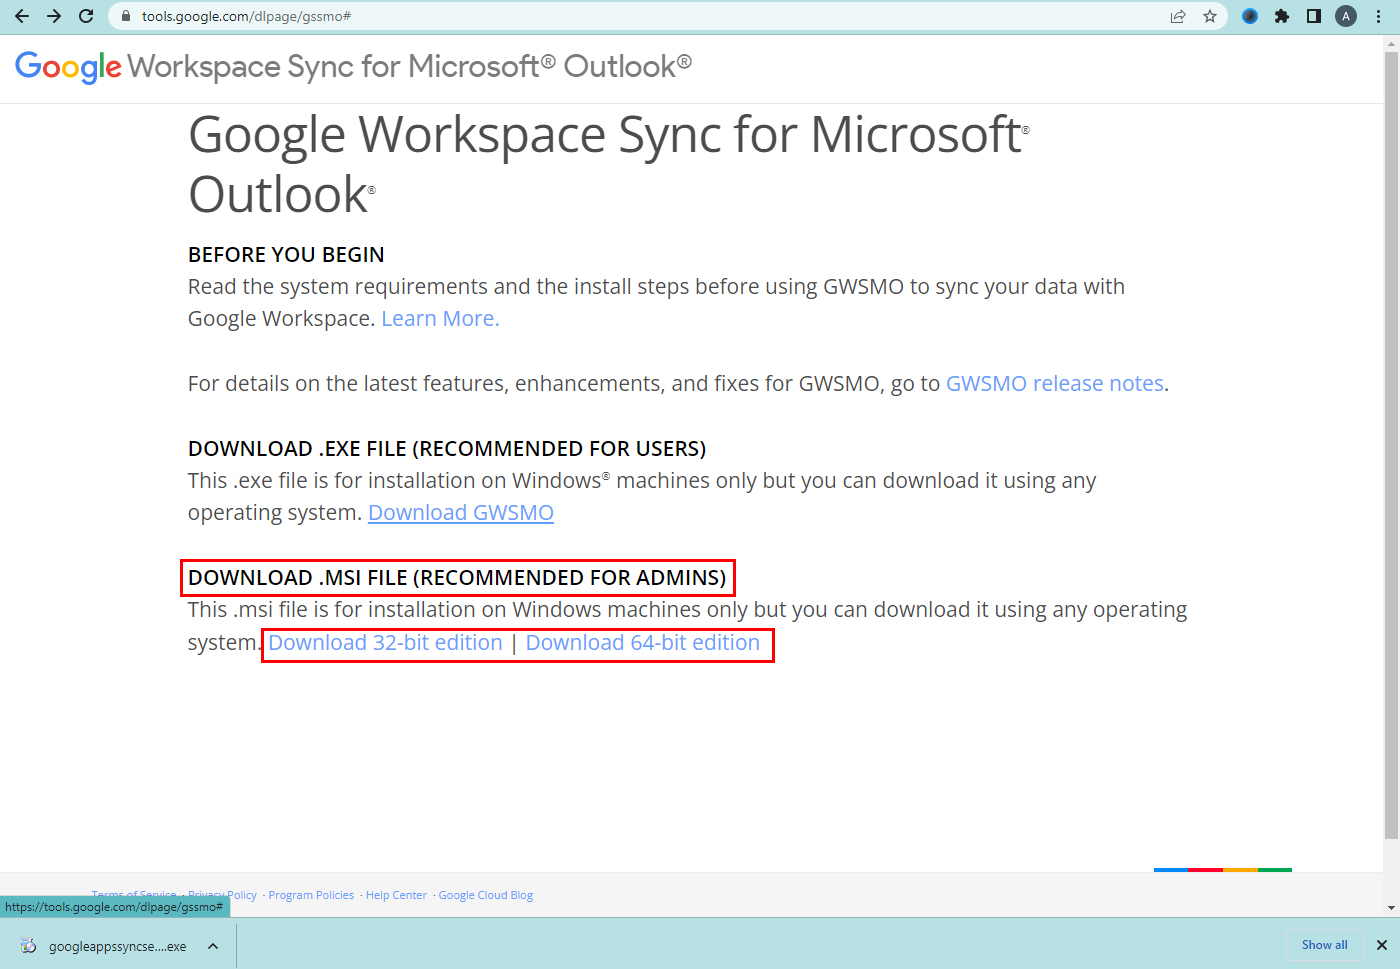The height and width of the screenshot is (969, 1400).
Task: Click Show all downloads
Action: click(x=1324, y=945)
